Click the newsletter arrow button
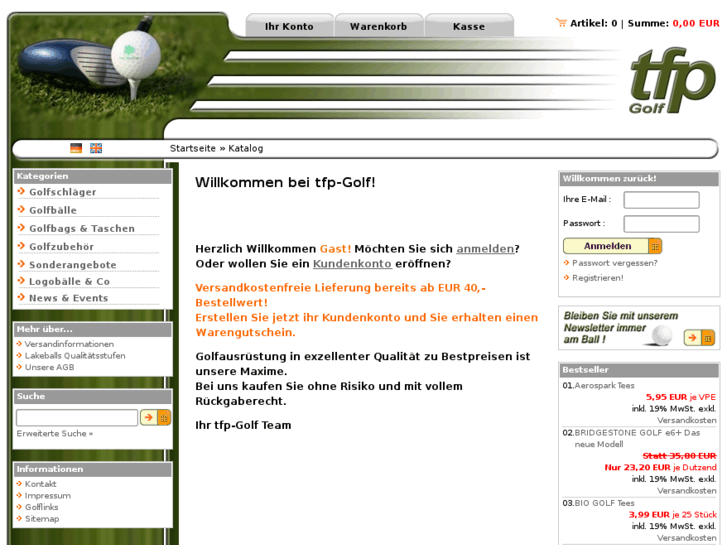This screenshot has width=727, height=545. 699,338
